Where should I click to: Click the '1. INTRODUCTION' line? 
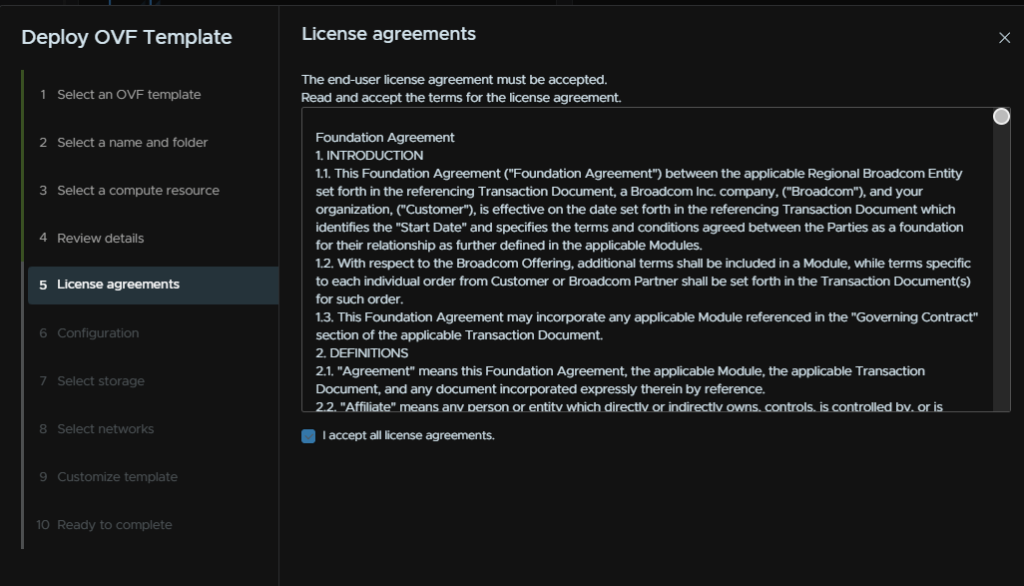[370, 155]
